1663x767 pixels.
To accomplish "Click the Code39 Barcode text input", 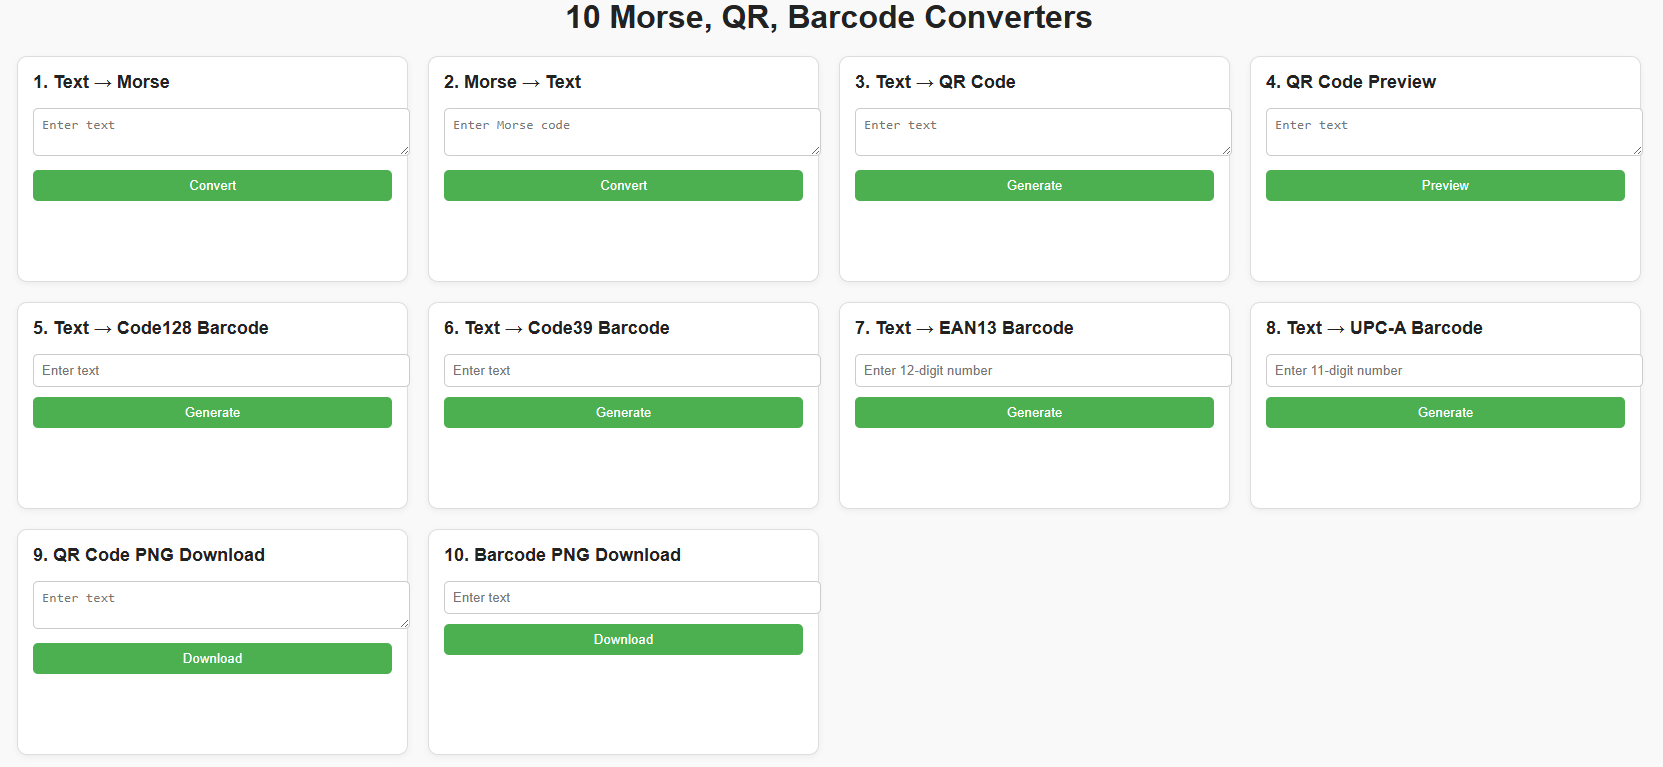I will [631, 370].
